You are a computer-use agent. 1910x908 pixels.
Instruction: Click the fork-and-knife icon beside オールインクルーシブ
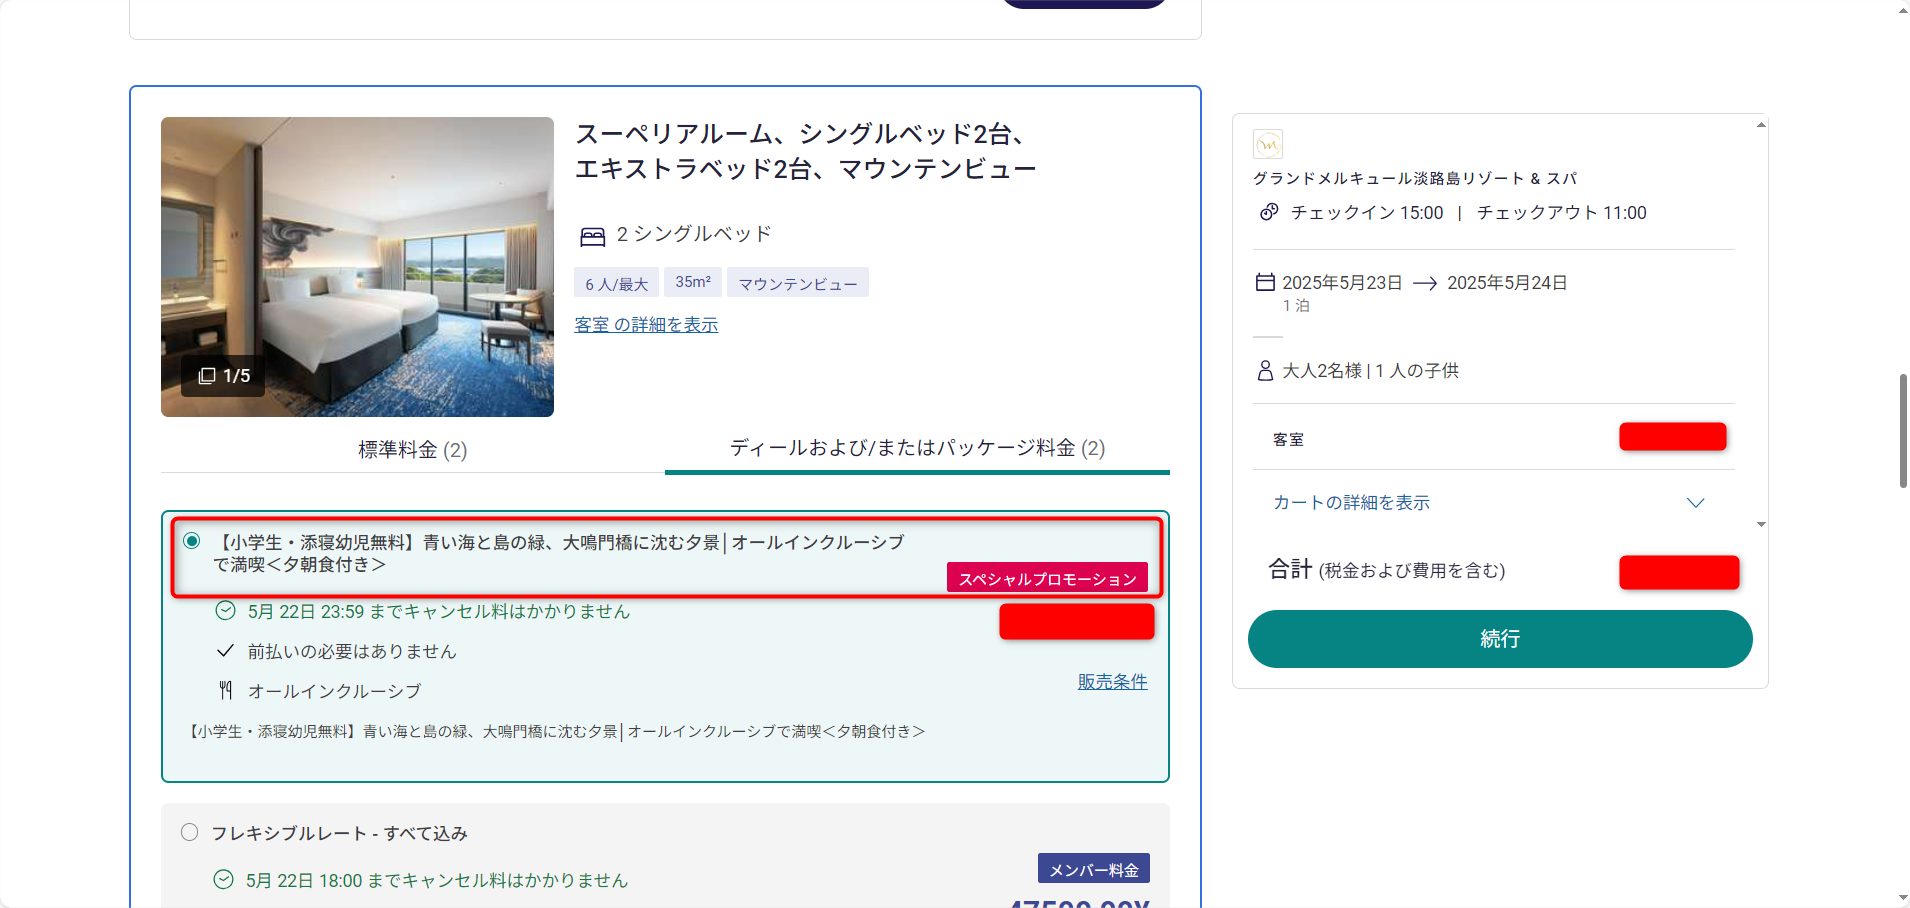pyautogui.click(x=225, y=690)
